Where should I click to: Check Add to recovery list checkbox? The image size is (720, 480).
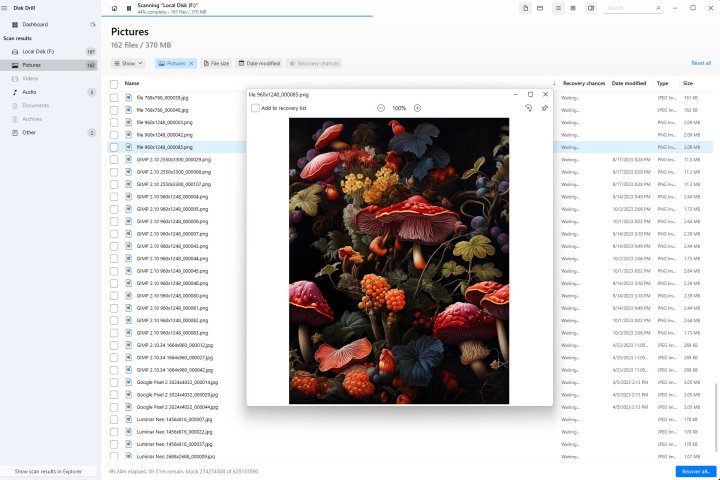(256, 108)
